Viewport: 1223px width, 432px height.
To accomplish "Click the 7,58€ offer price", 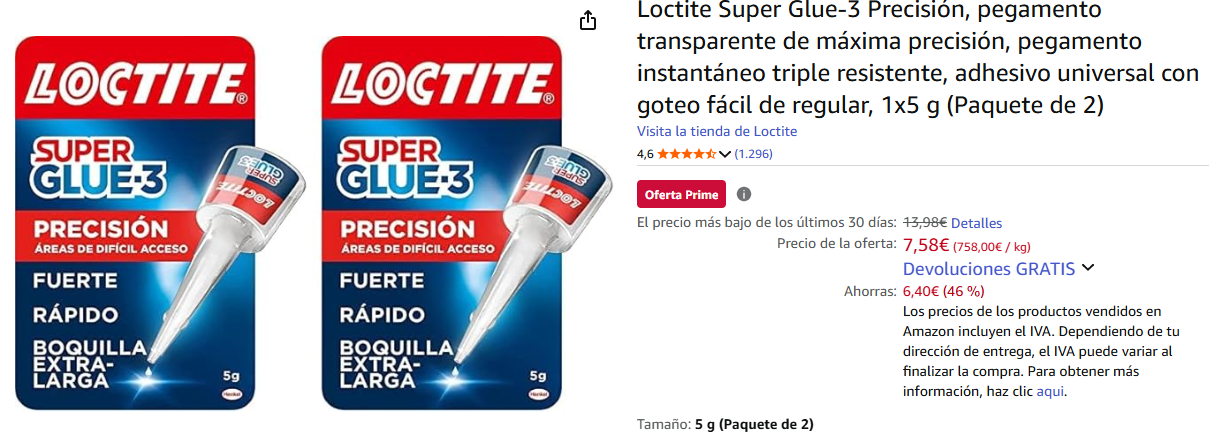I will [926, 245].
